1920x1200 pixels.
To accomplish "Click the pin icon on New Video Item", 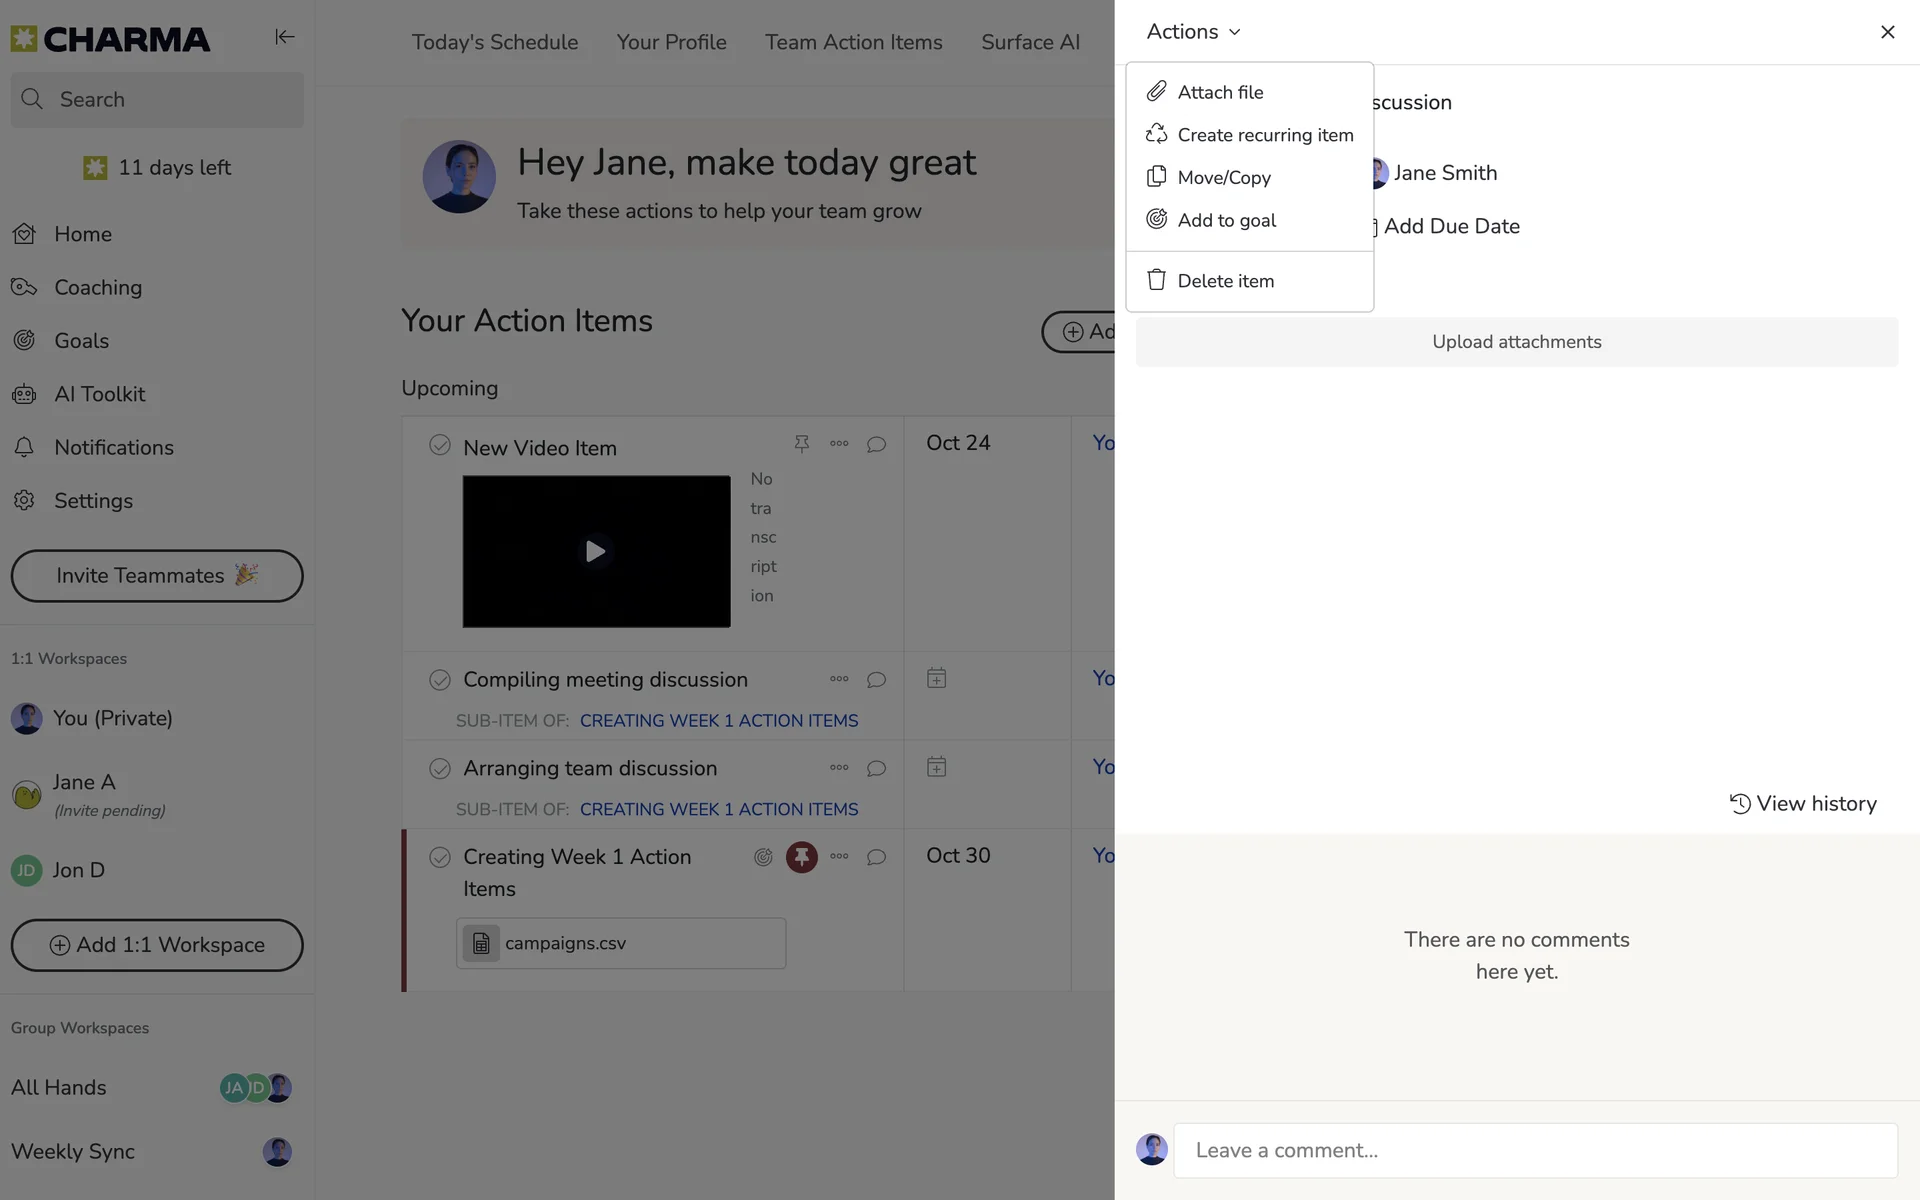I will (x=801, y=443).
